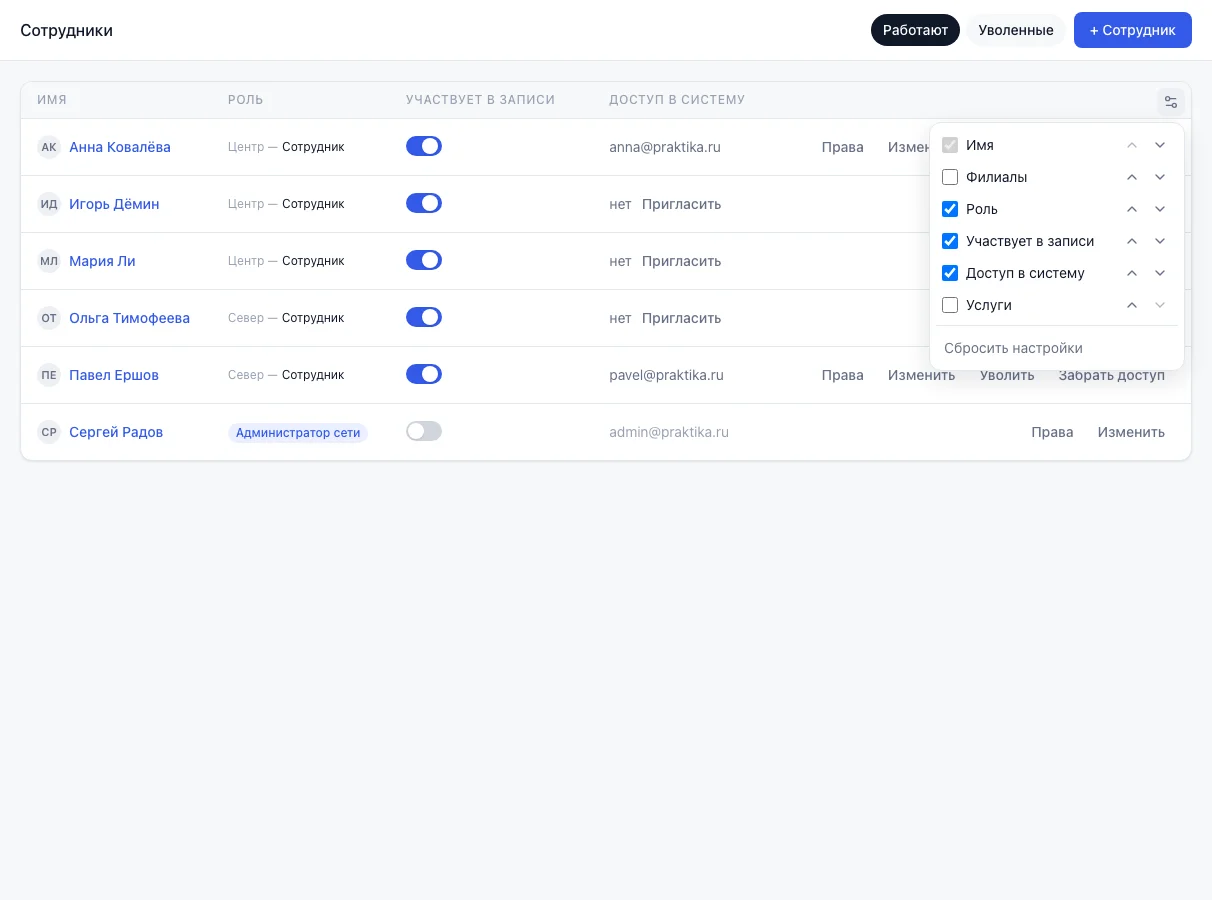Move the Роль column down with its arrow
Screen dimensions: 1212x900
click(1160, 209)
